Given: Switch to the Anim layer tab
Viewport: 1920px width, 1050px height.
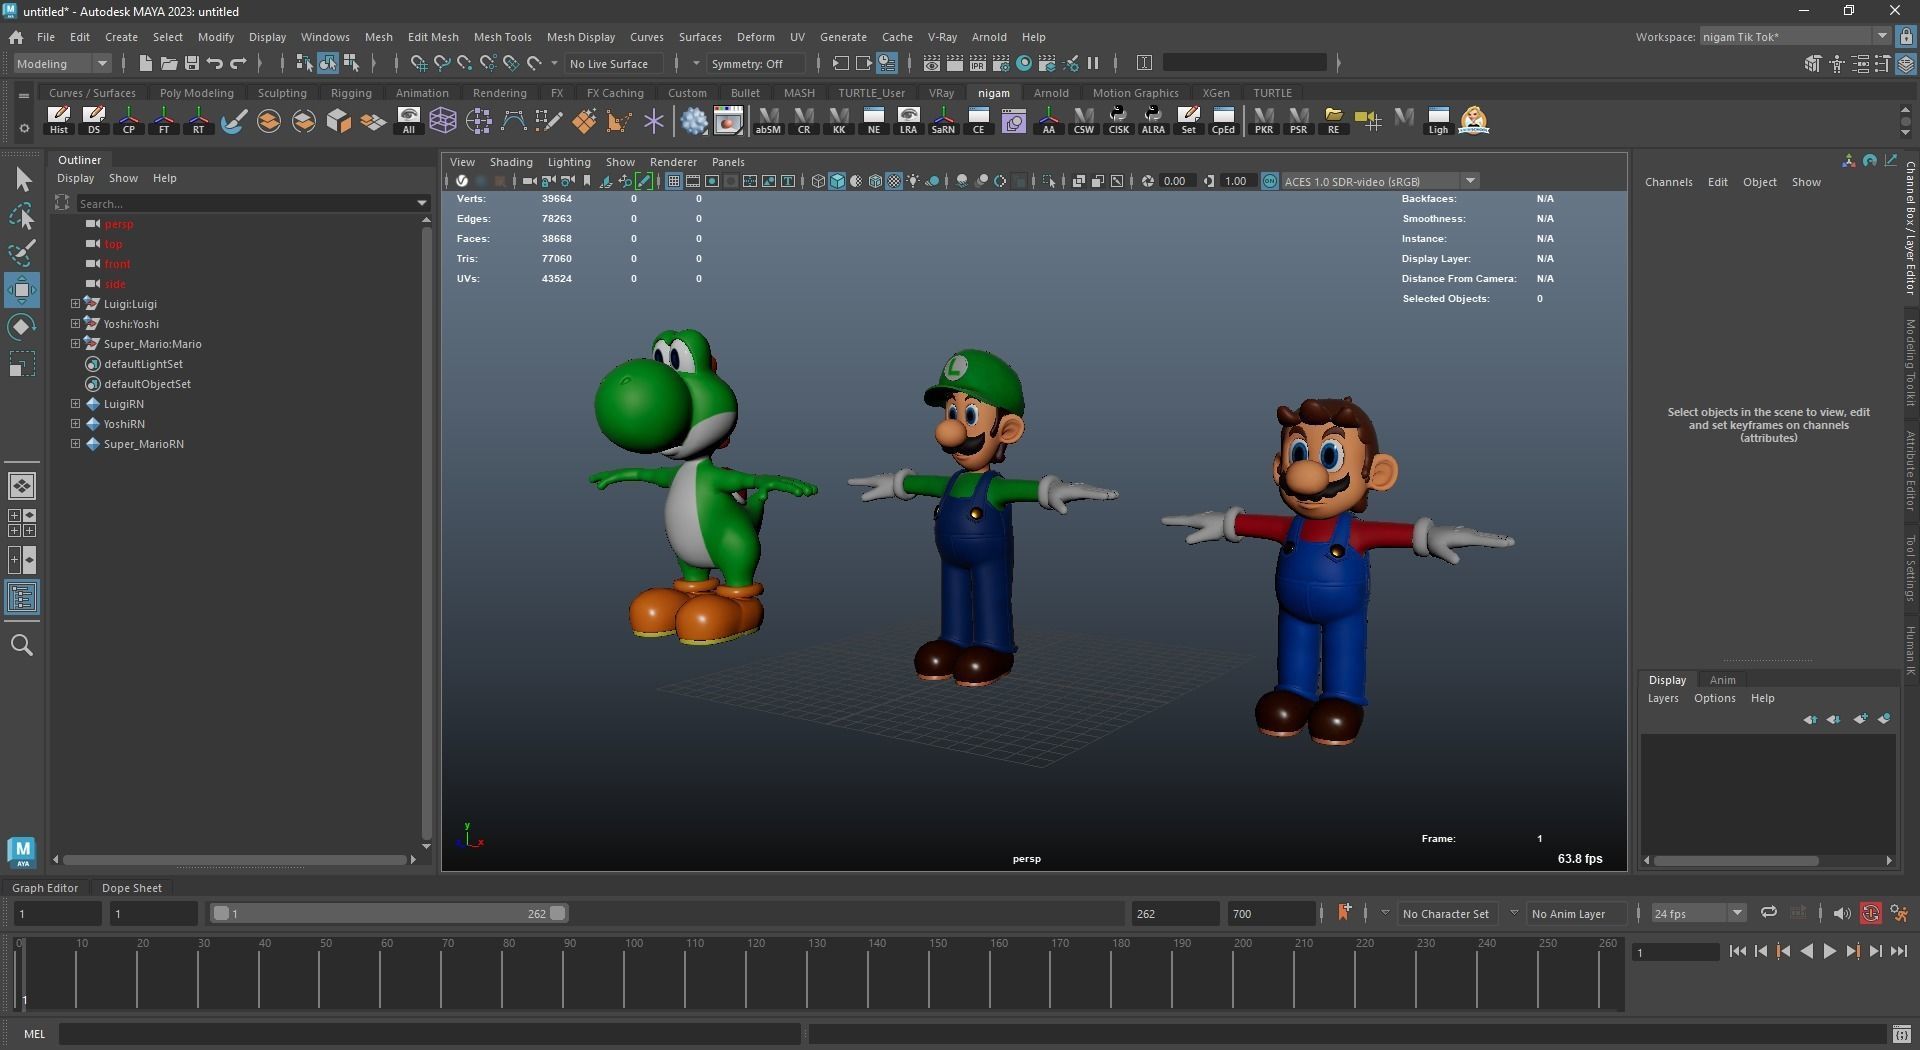Looking at the screenshot, I should click(x=1722, y=680).
